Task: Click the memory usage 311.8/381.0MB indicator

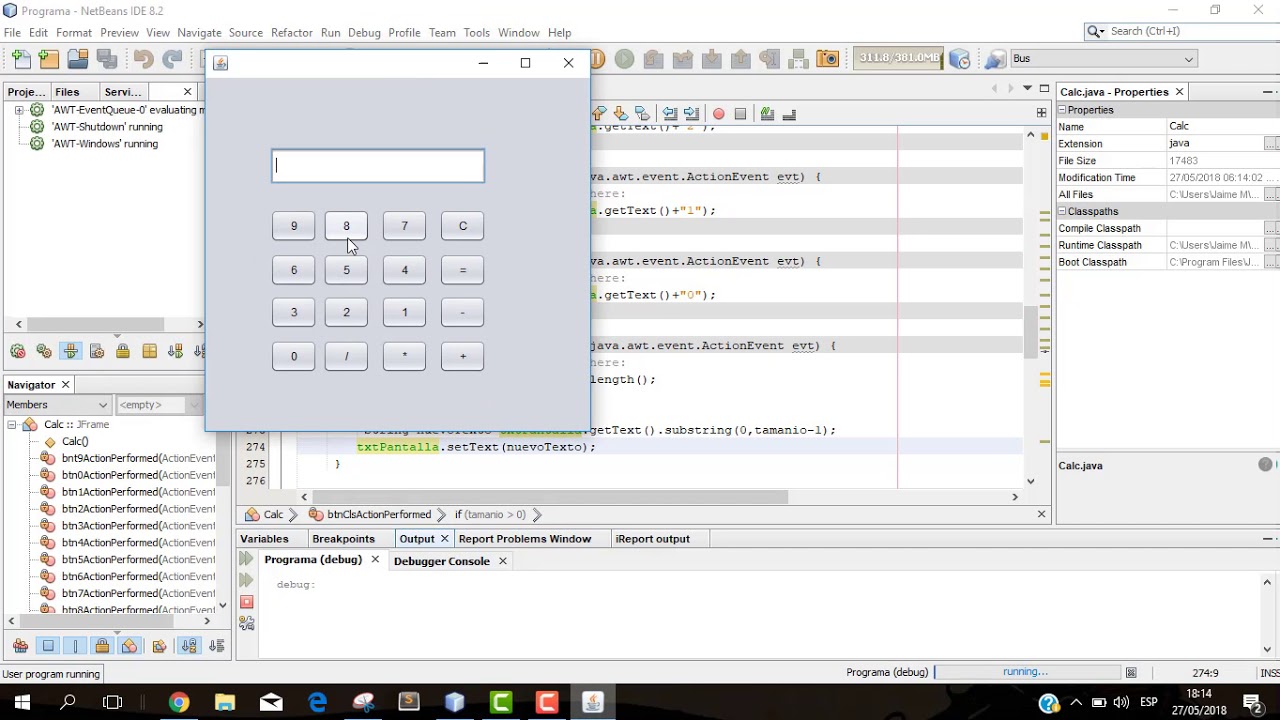Action: tap(898, 58)
